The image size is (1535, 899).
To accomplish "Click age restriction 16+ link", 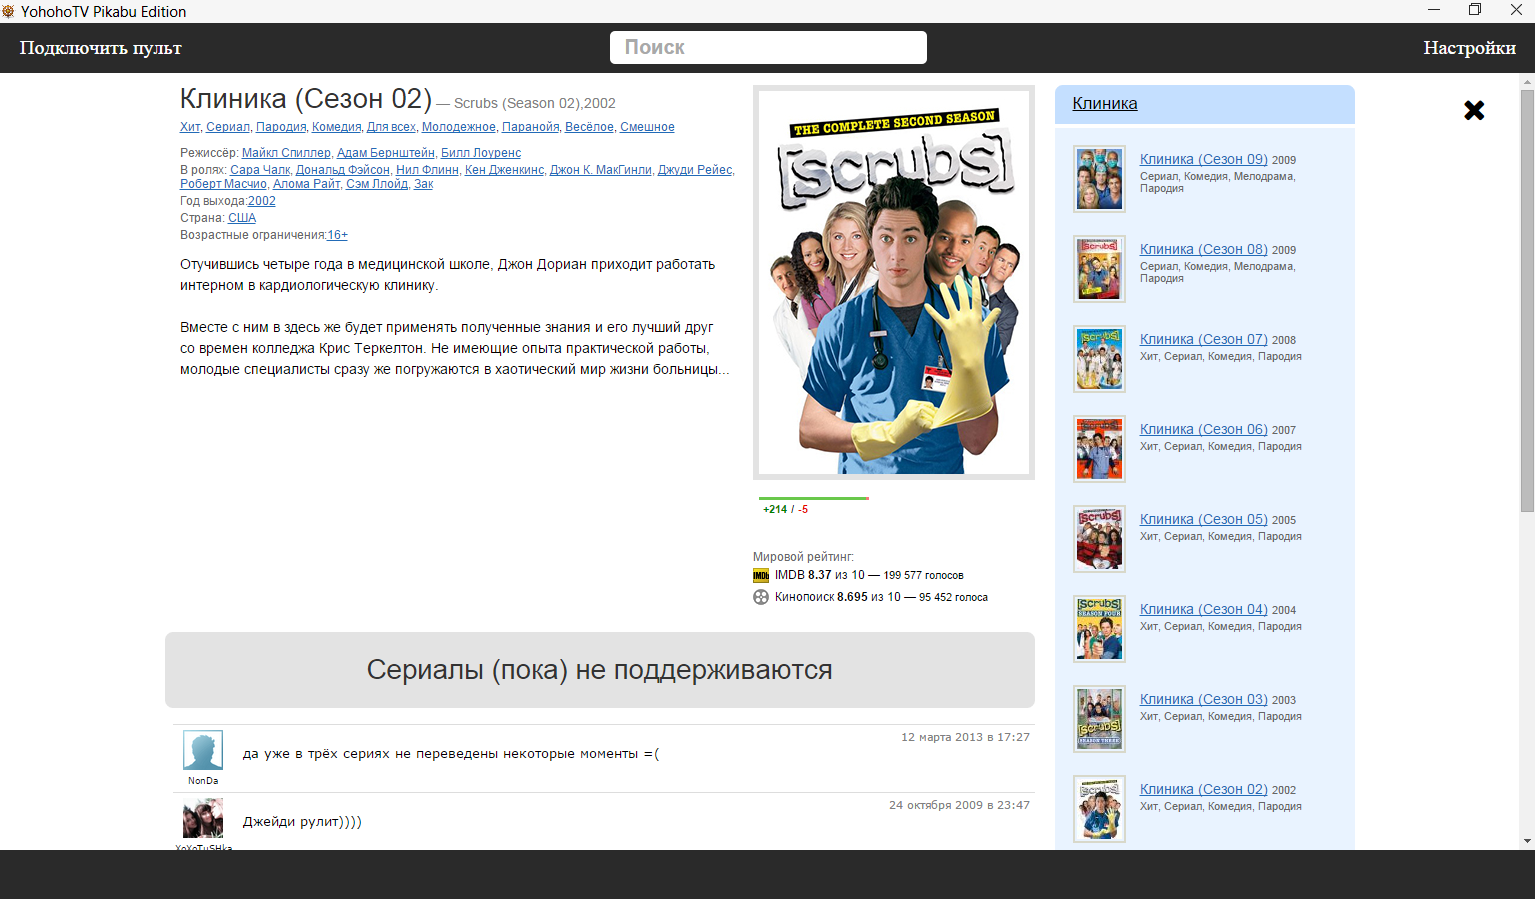I will pos(337,235).
